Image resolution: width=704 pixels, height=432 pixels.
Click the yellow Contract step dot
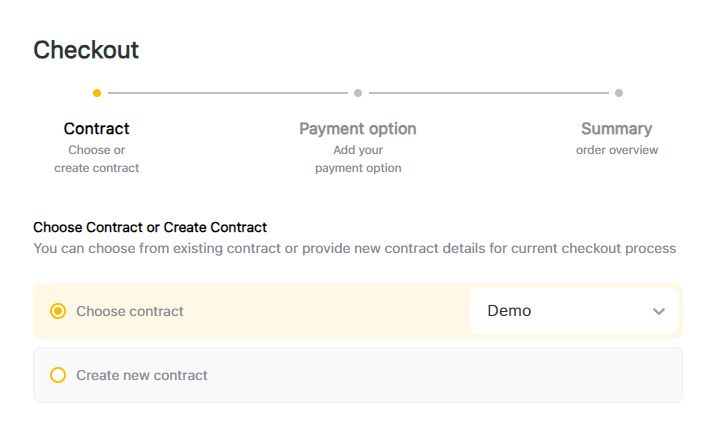(97, 93)
